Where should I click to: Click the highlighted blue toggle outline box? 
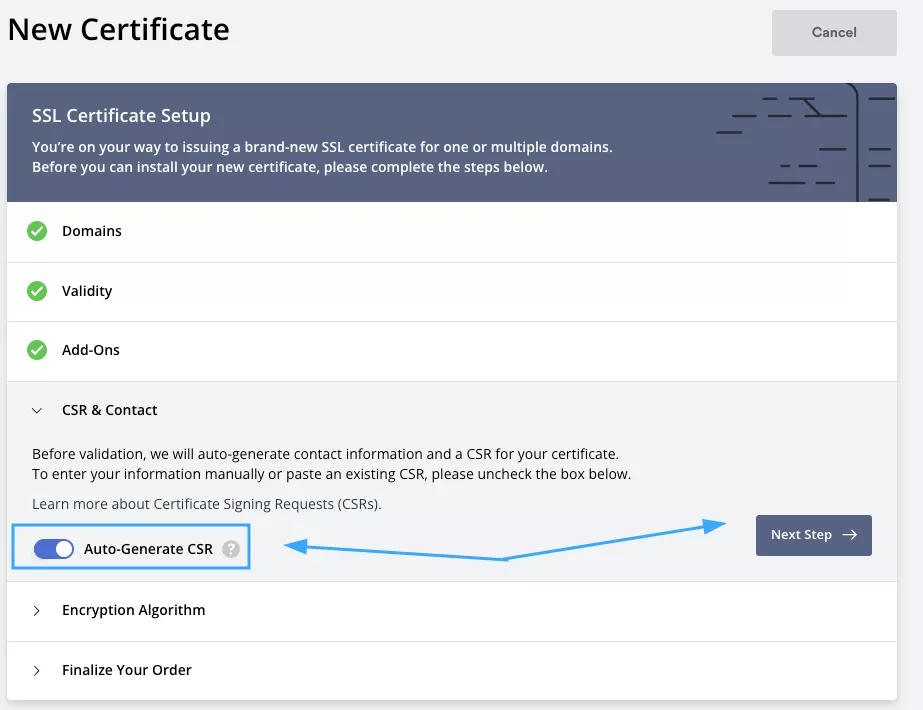tap(131, 548)
